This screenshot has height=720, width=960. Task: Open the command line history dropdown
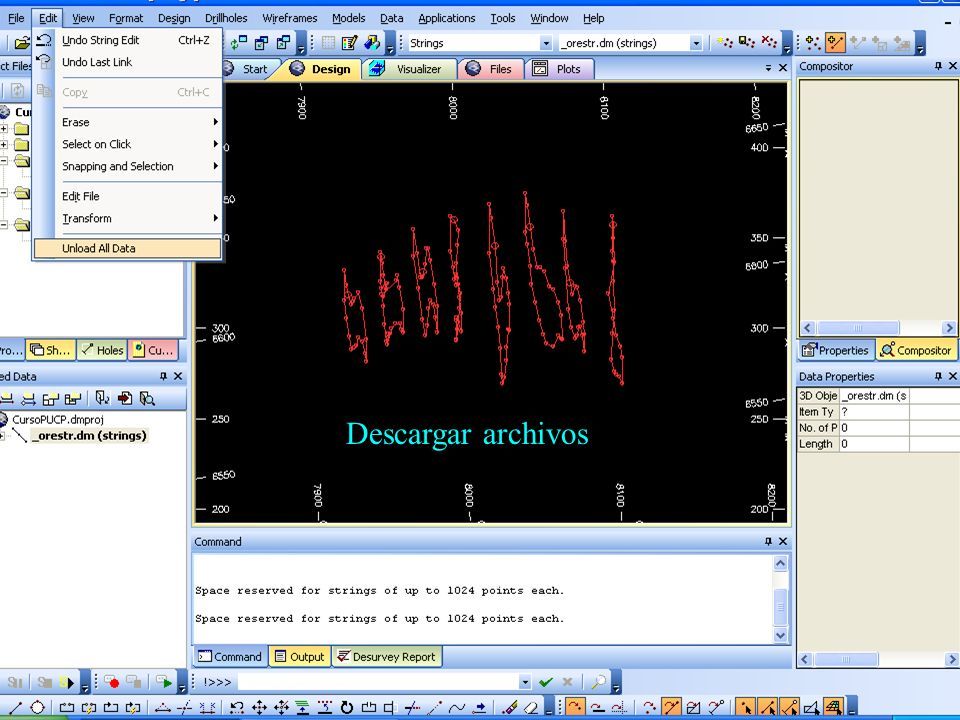(x=525, y=682)
